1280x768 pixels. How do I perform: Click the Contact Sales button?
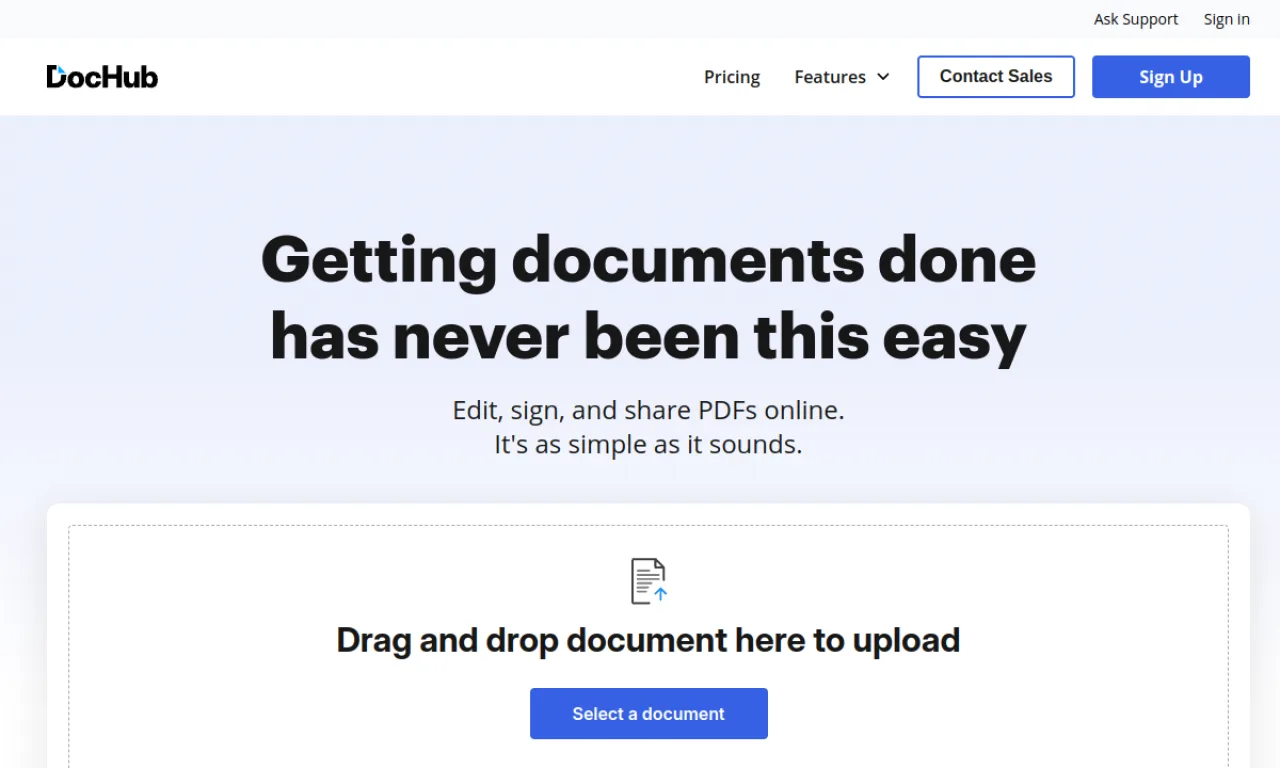[996, 77]
